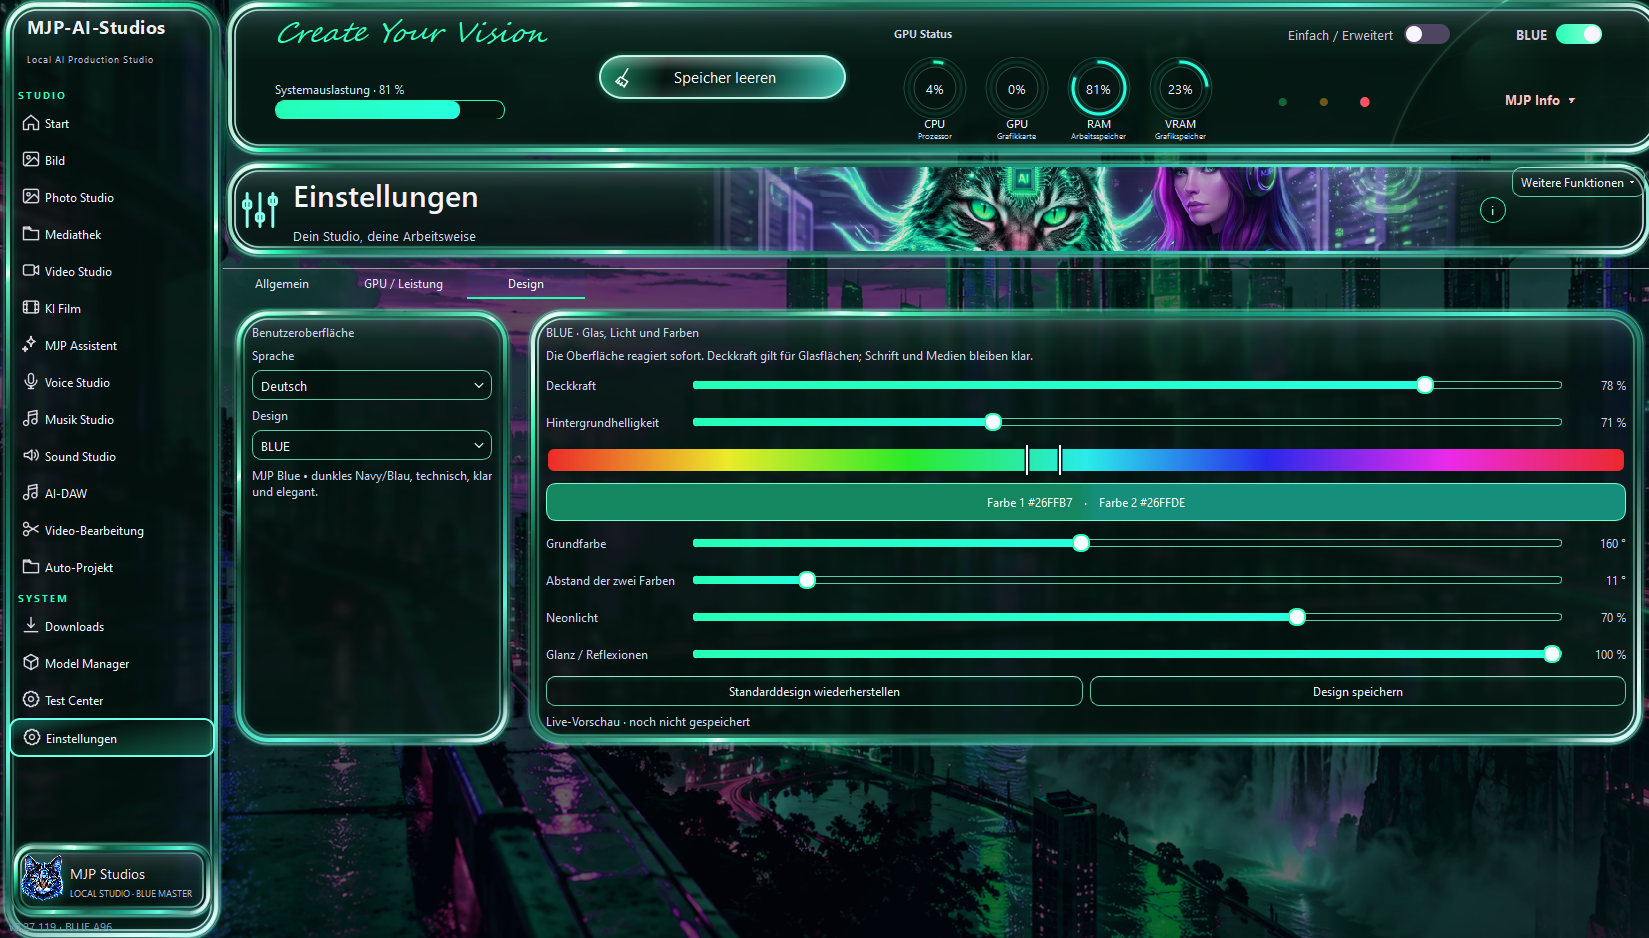Click the VRAM usage gauge
Viewport: 1649px width, 938px height.
pyautogui.click(x=1180, y=90)
